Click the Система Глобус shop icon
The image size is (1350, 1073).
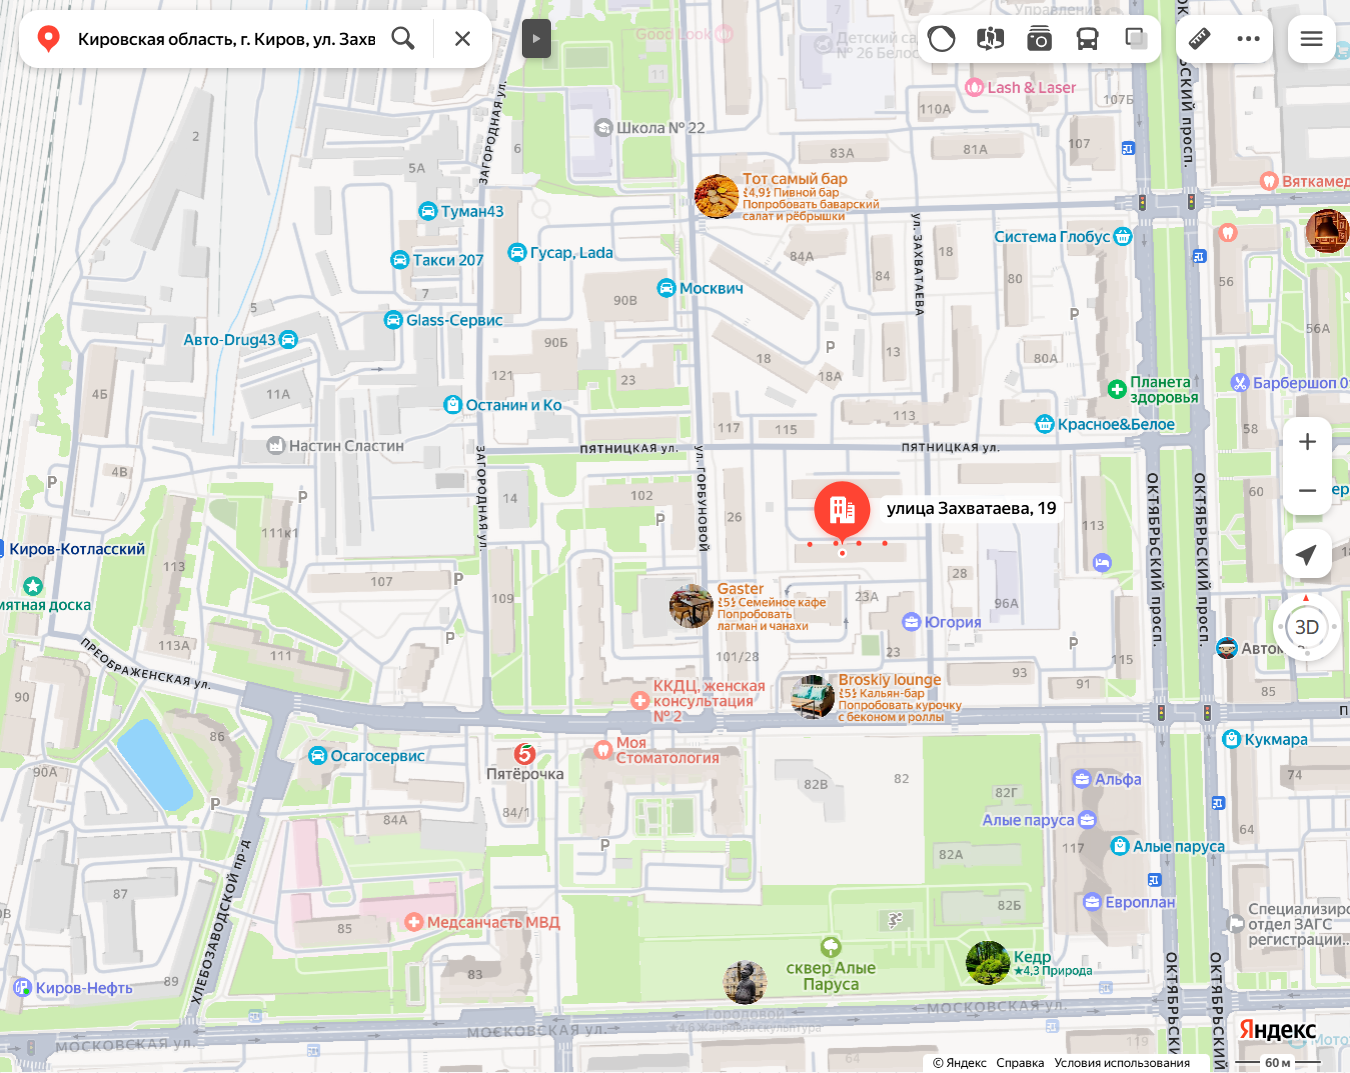point(1123,237)
